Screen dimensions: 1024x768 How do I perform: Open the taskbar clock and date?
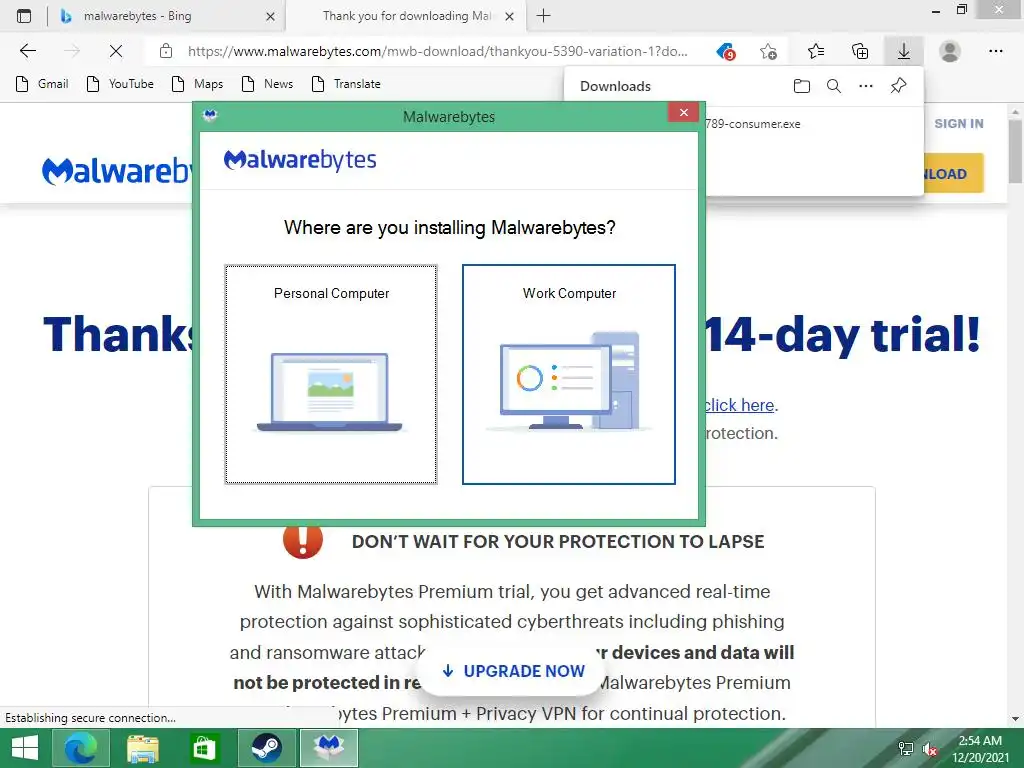(x=980, y=748)
